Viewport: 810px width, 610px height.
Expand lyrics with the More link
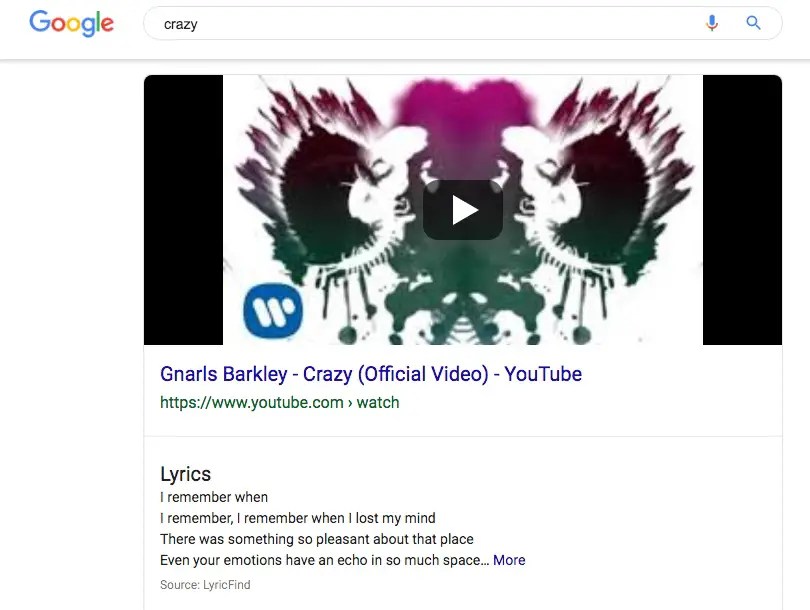[509, 560]
